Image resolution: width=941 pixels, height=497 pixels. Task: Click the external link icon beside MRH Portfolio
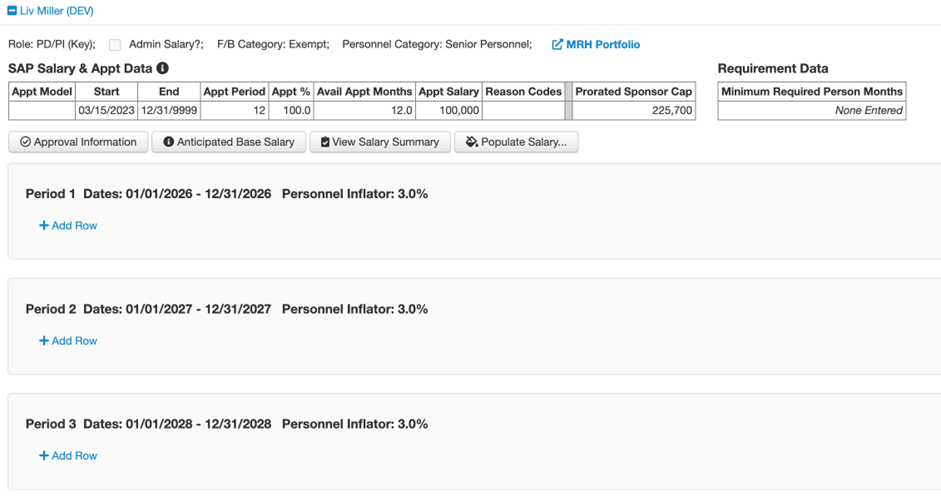tap(557, 45)
